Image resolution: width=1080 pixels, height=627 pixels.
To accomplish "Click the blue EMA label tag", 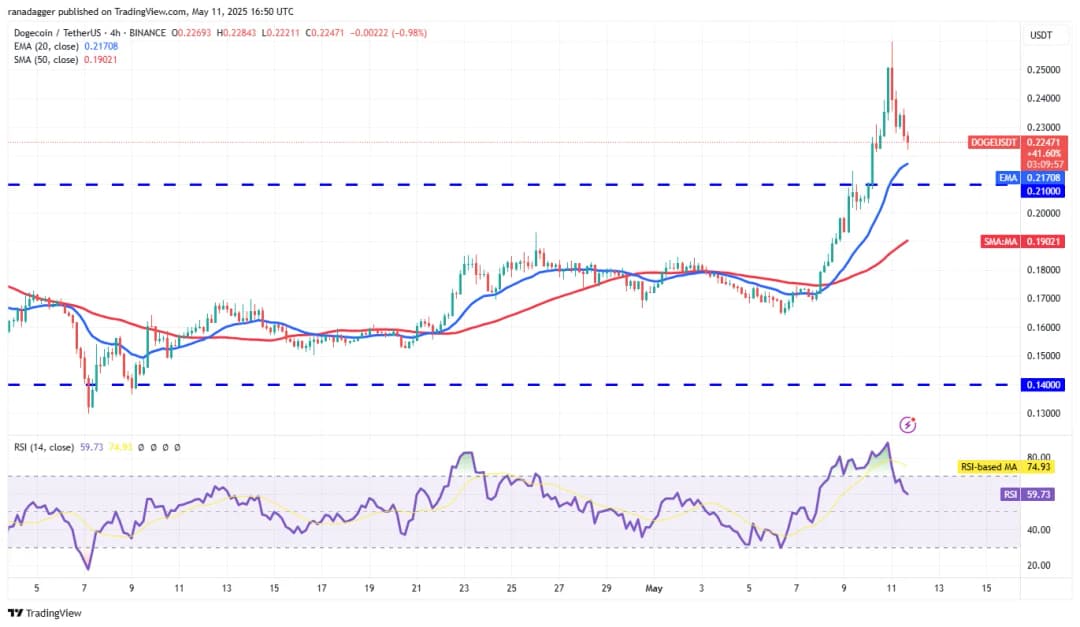I will (1006, 177).
